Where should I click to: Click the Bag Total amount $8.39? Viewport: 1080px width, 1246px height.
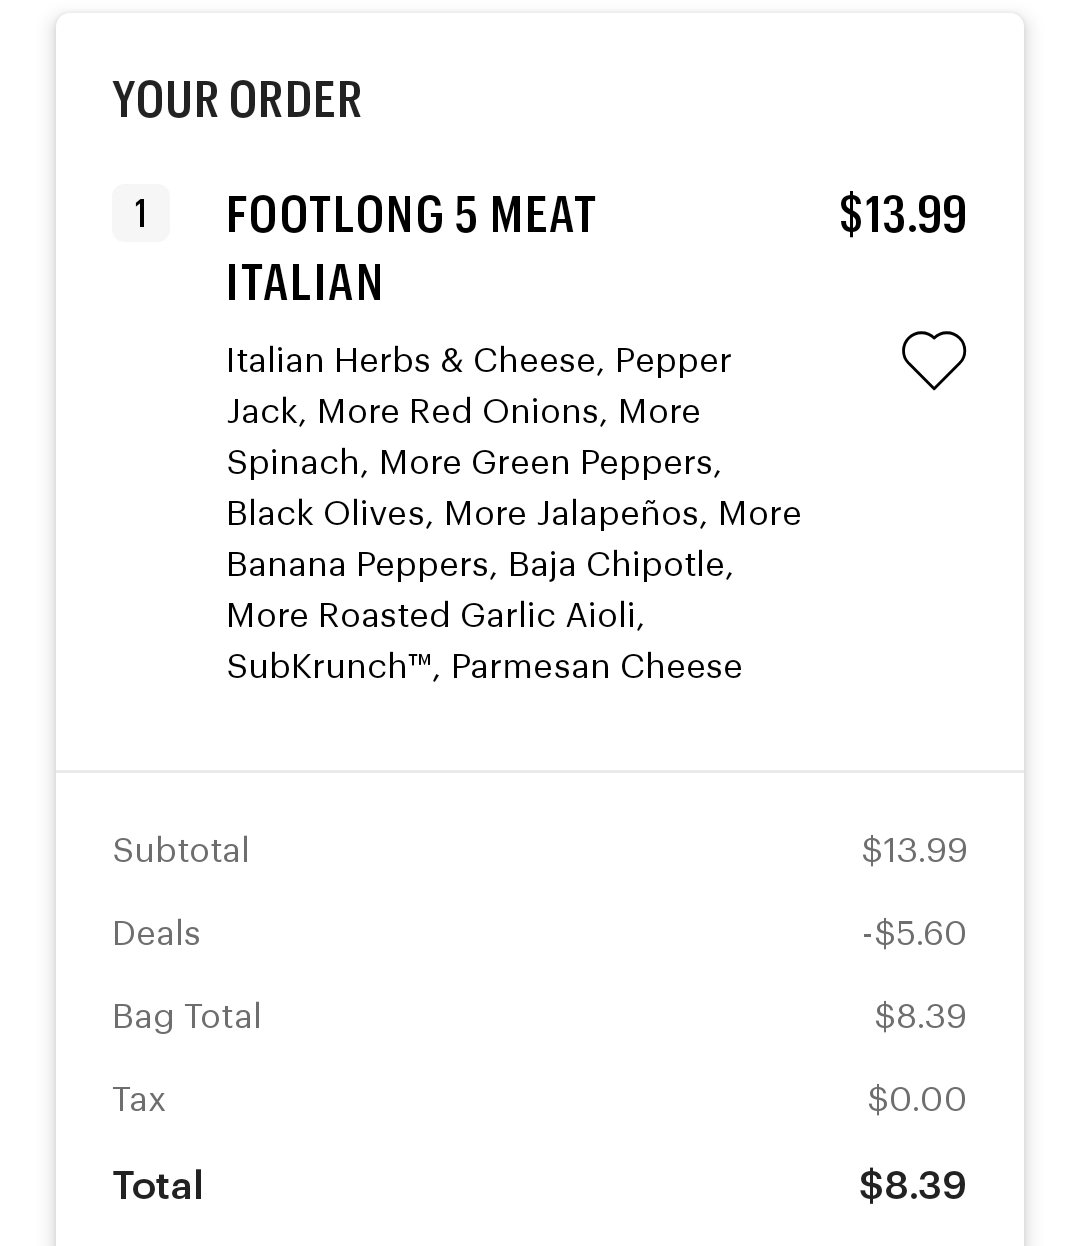[x=920, y=1016]
